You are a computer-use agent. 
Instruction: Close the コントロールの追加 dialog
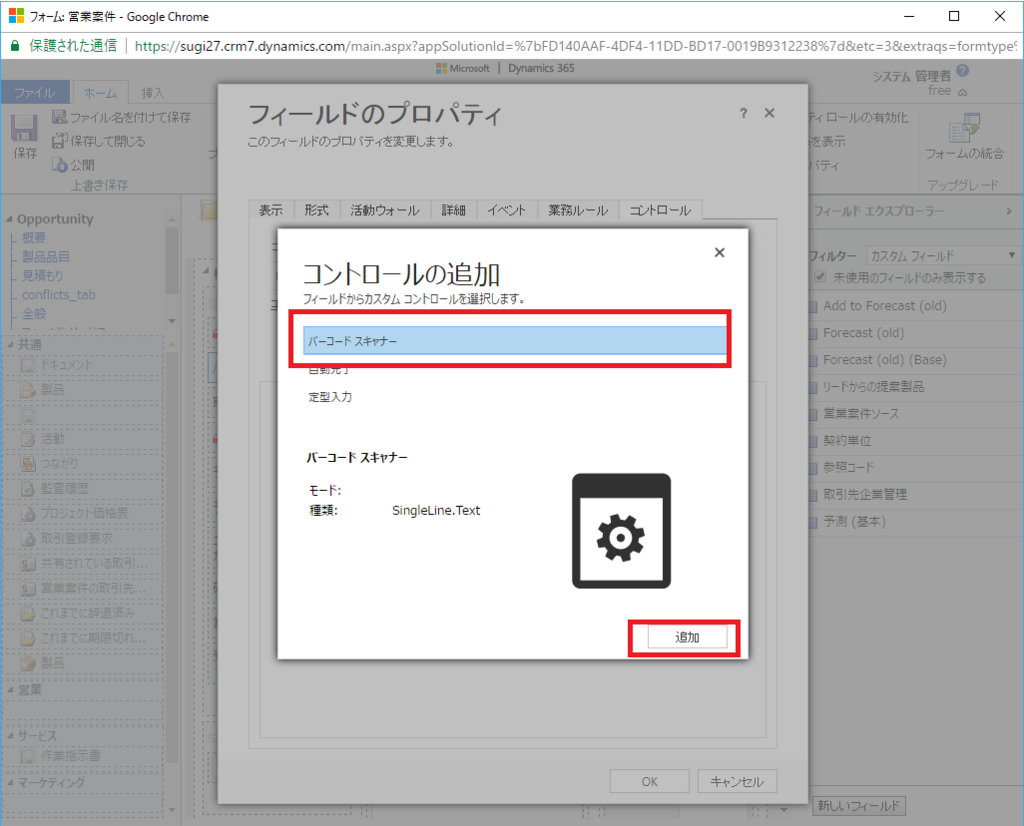[720, 252]
